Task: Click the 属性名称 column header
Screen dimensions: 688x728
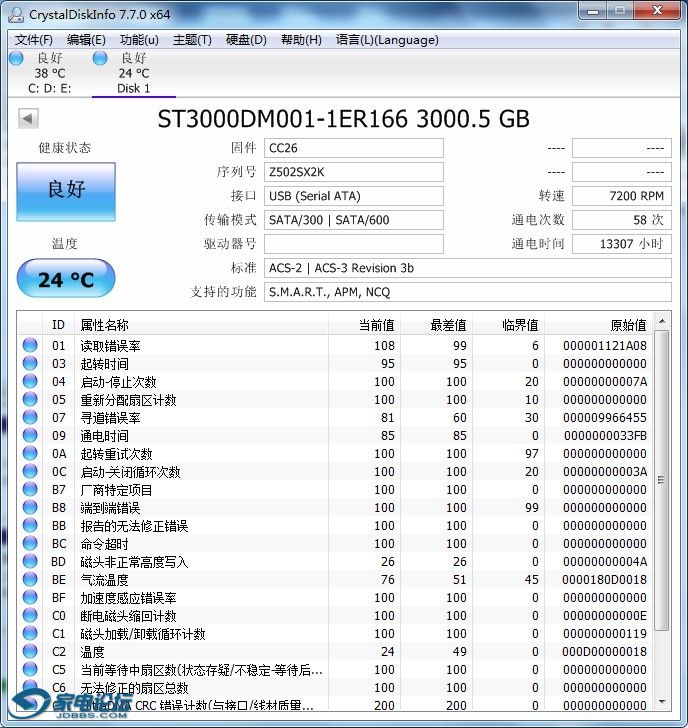Action: [201, 325]
